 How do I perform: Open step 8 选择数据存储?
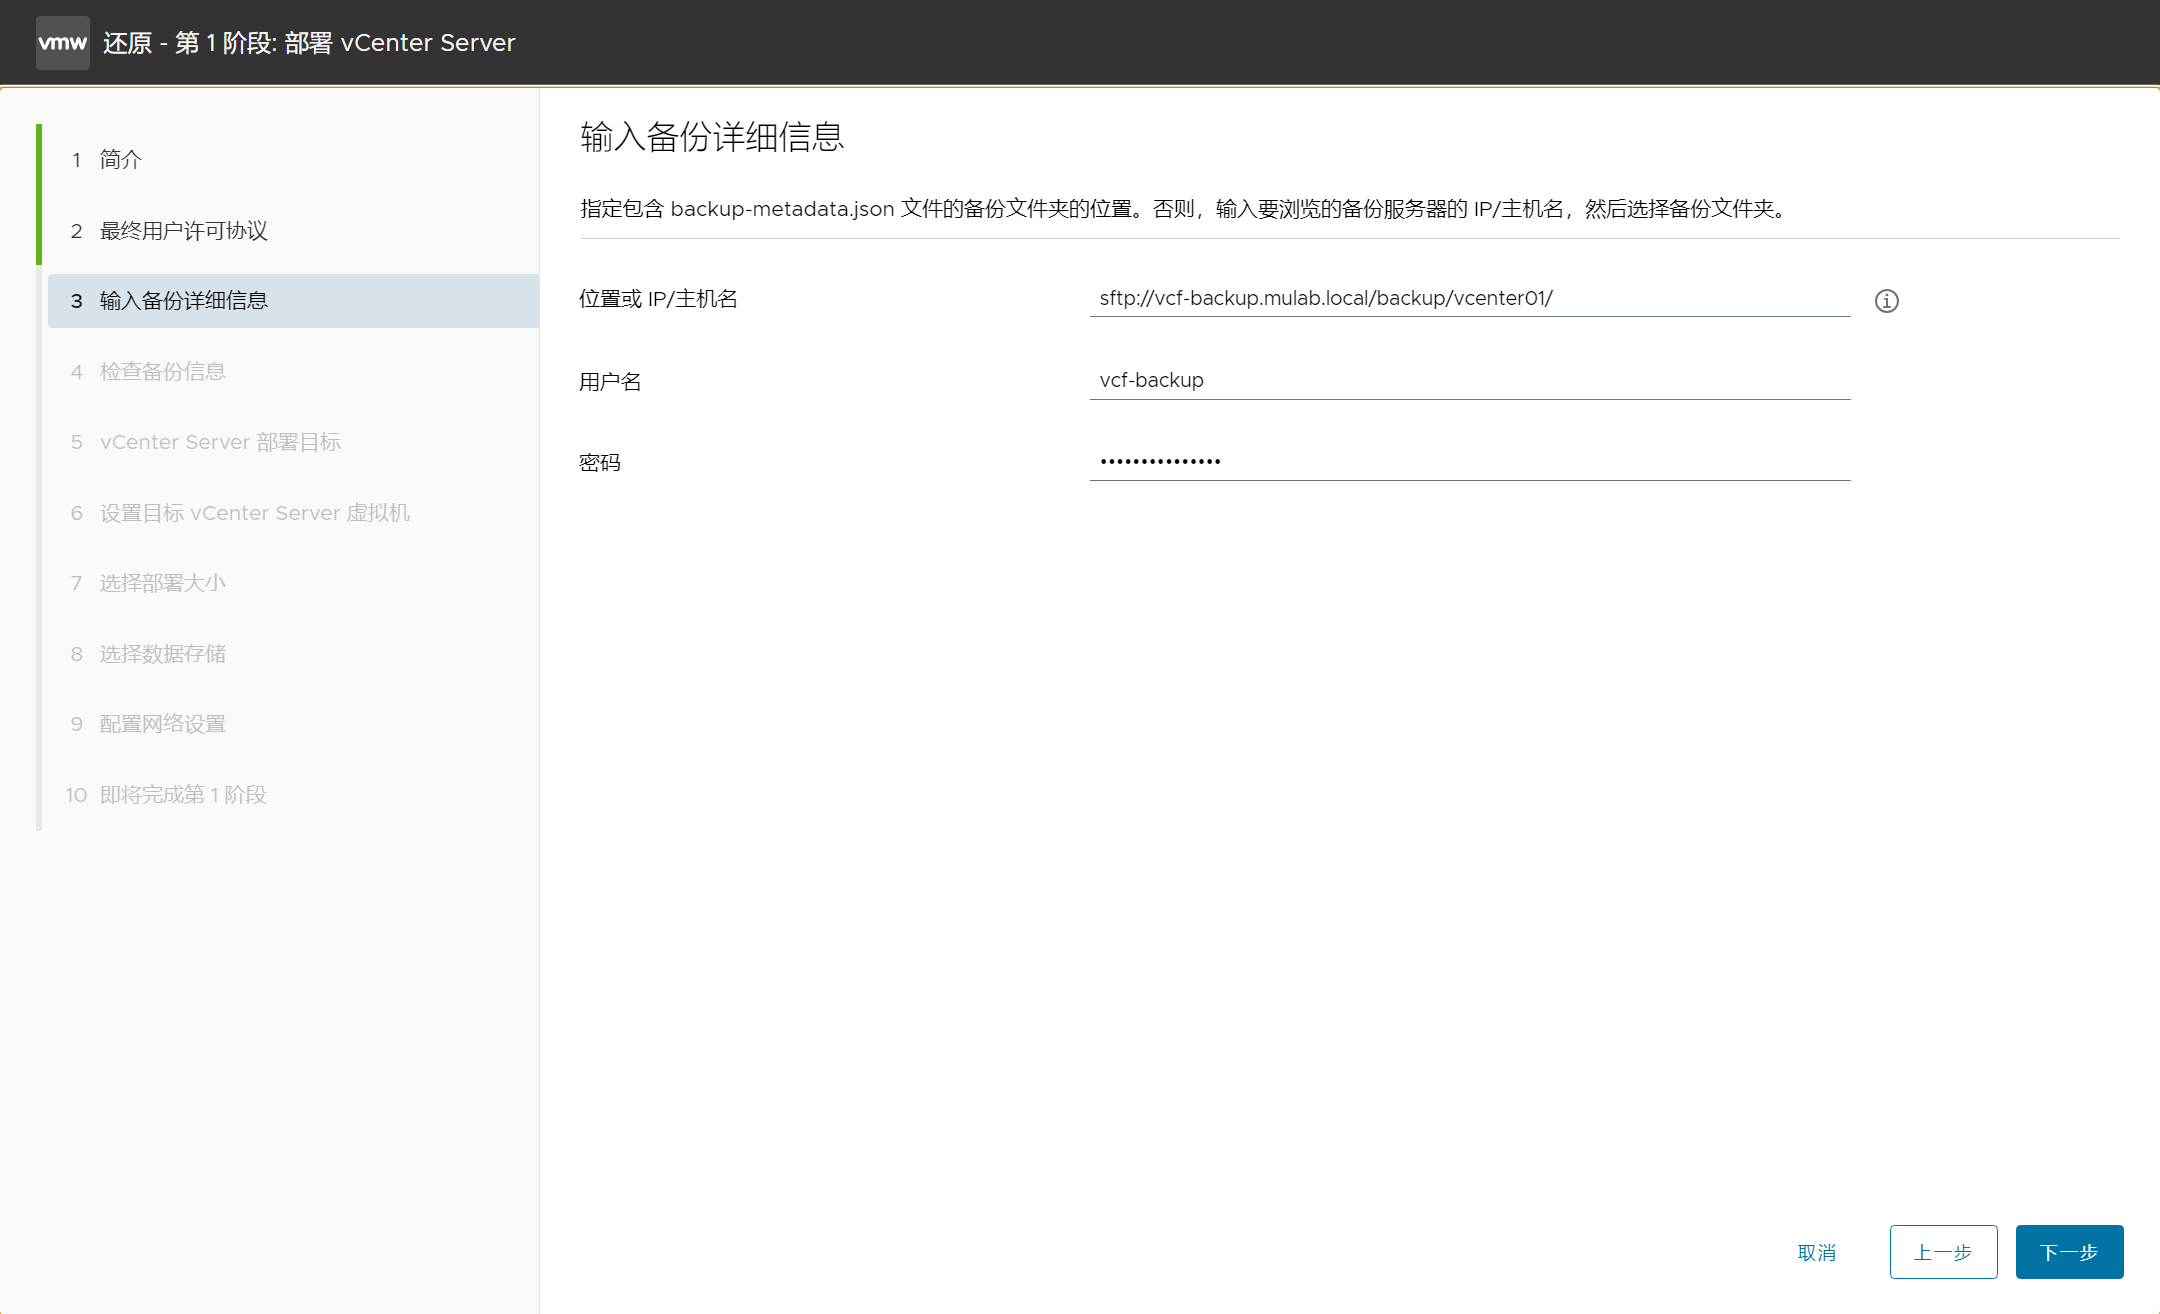[162, 654]
